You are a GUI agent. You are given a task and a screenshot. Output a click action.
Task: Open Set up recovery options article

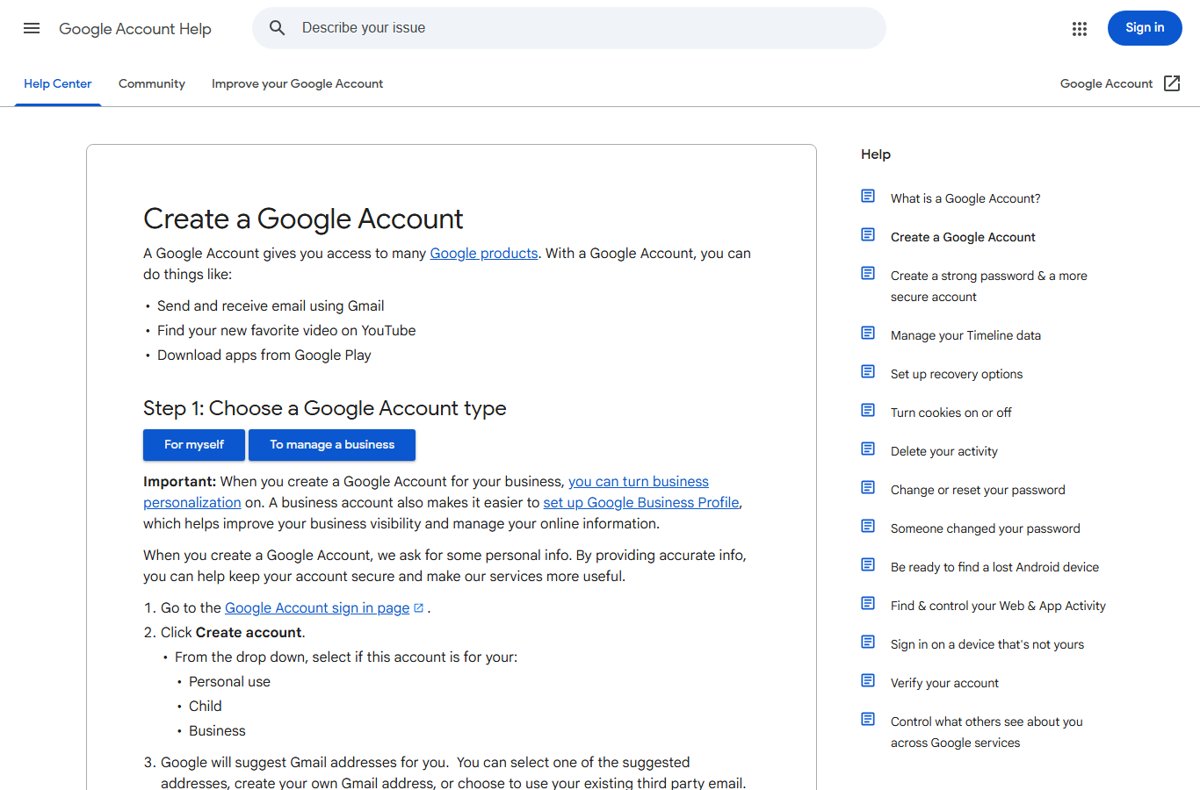point(957,374)
